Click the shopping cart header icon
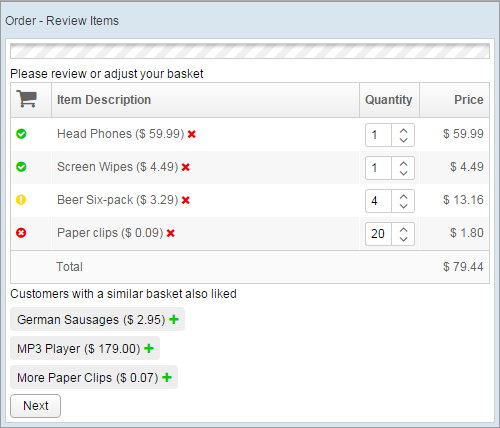 click(x=27, y=99)
